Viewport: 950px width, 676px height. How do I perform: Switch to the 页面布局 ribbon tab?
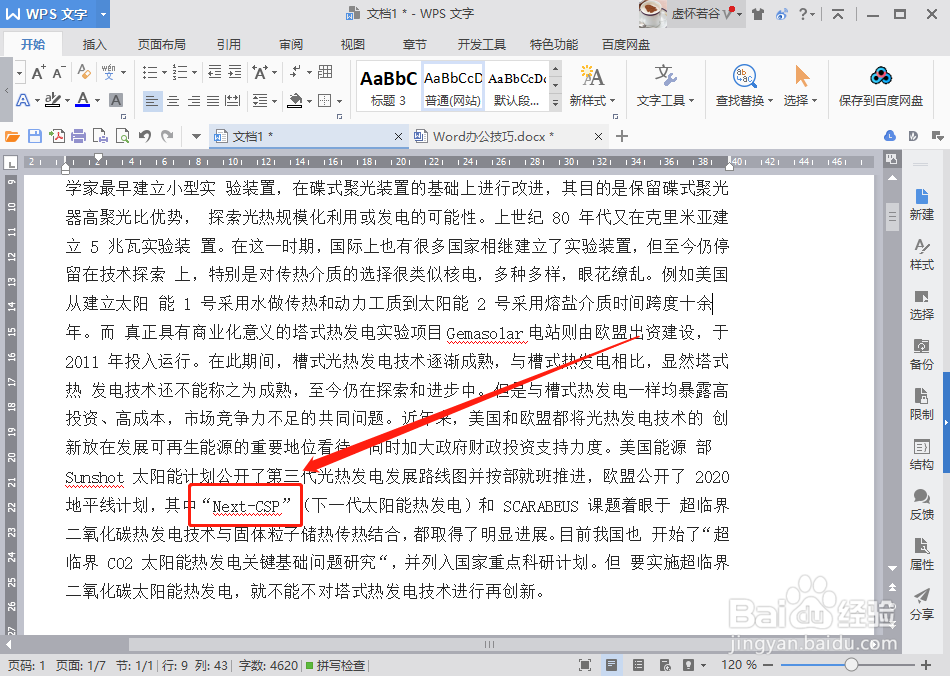click(162, 44)
